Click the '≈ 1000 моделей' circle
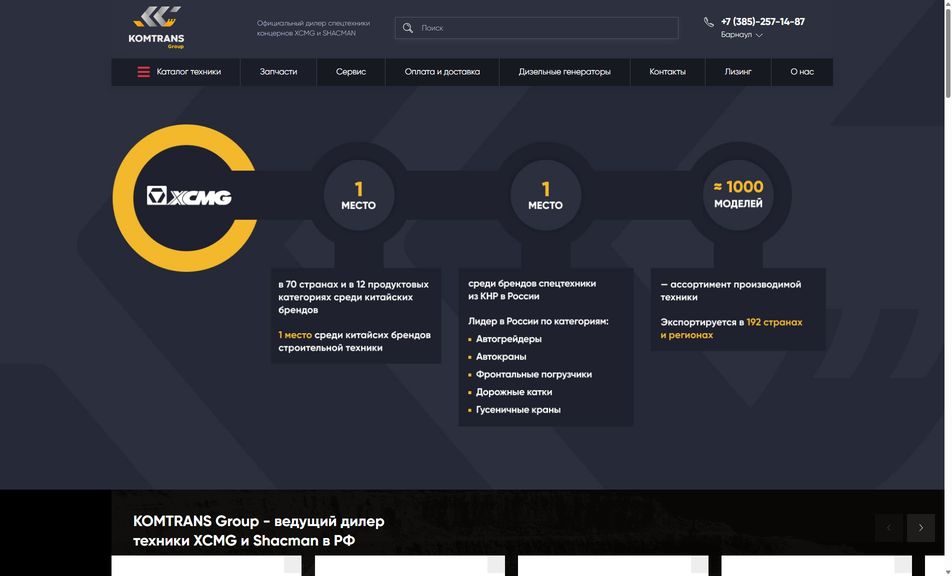952x576 pixels. [x=738, y=195]
